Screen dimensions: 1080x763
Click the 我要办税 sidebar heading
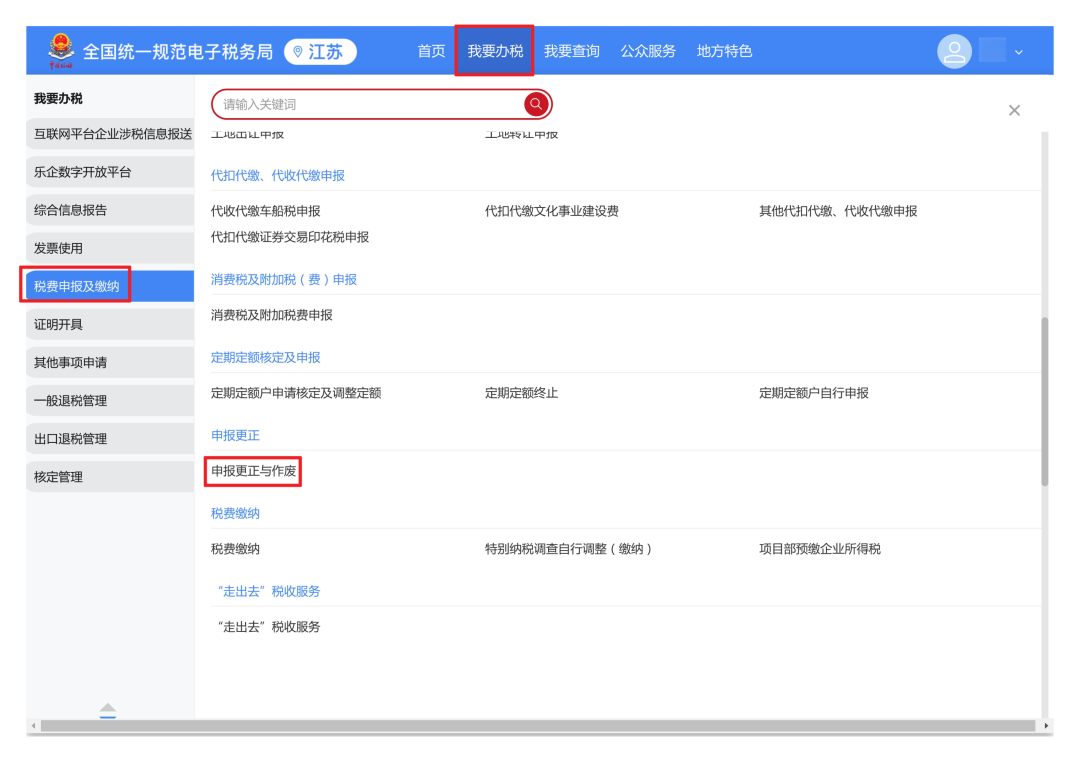58,98
